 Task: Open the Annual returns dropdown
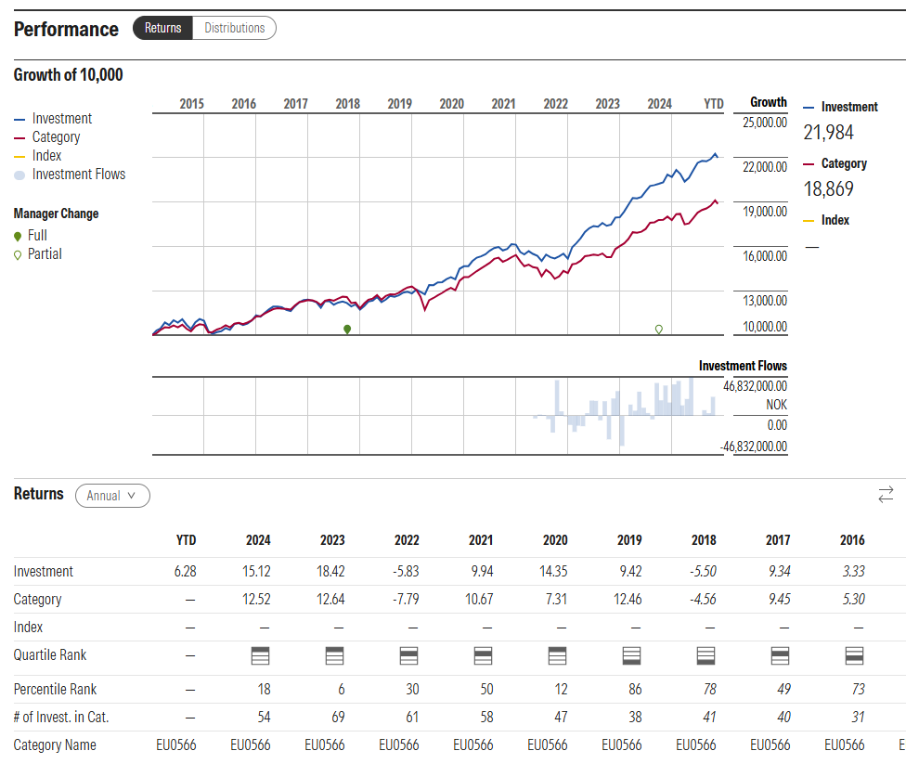(112, 495)
